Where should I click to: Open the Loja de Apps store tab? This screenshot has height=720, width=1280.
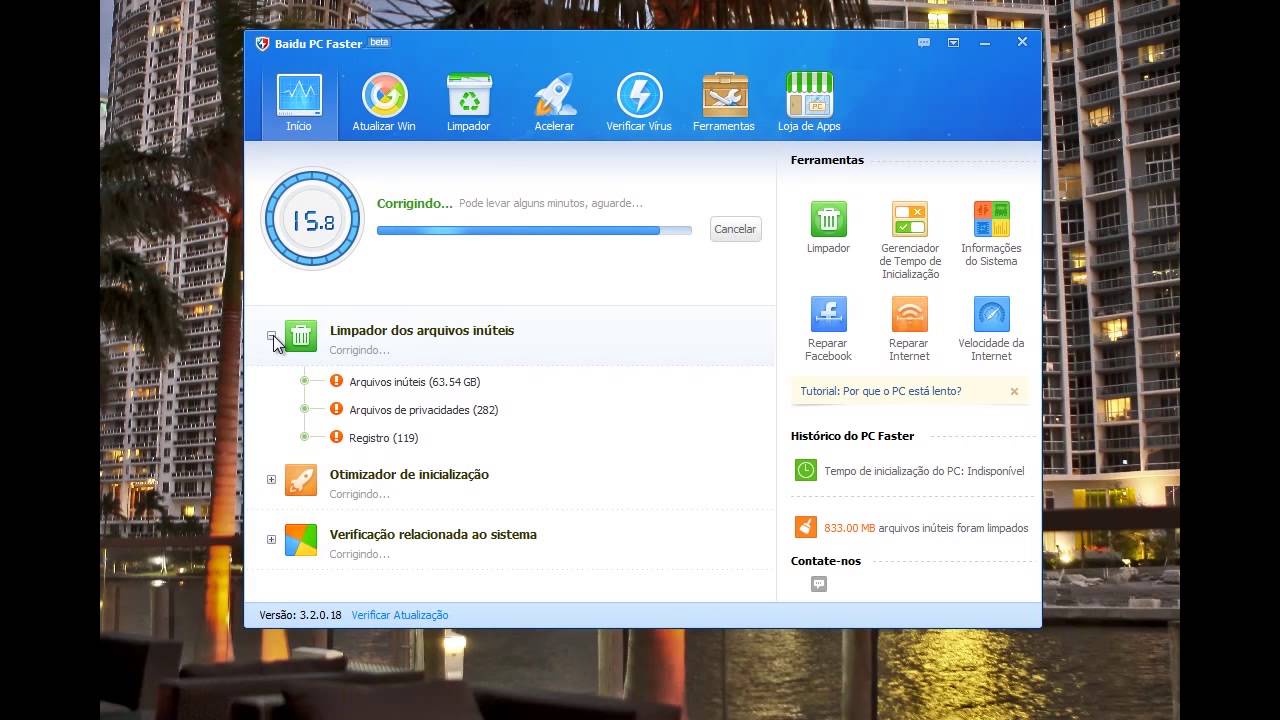809,104
